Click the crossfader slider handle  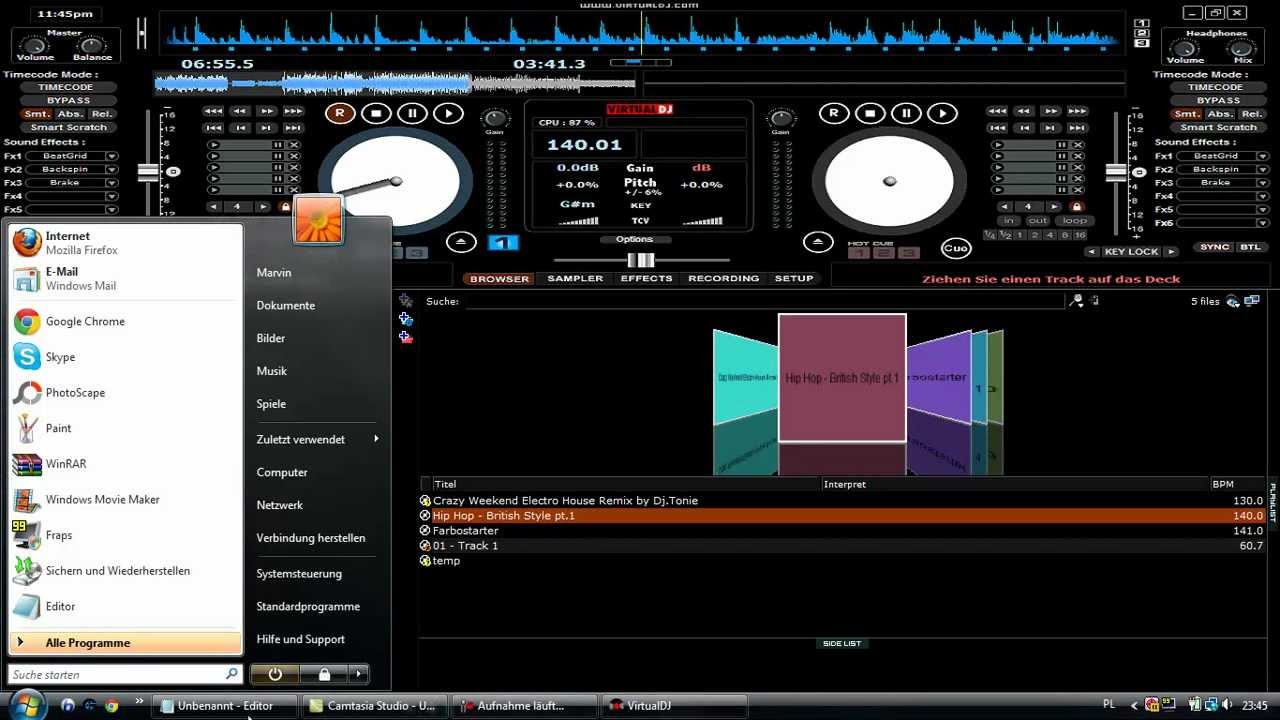tap(639, 260)
